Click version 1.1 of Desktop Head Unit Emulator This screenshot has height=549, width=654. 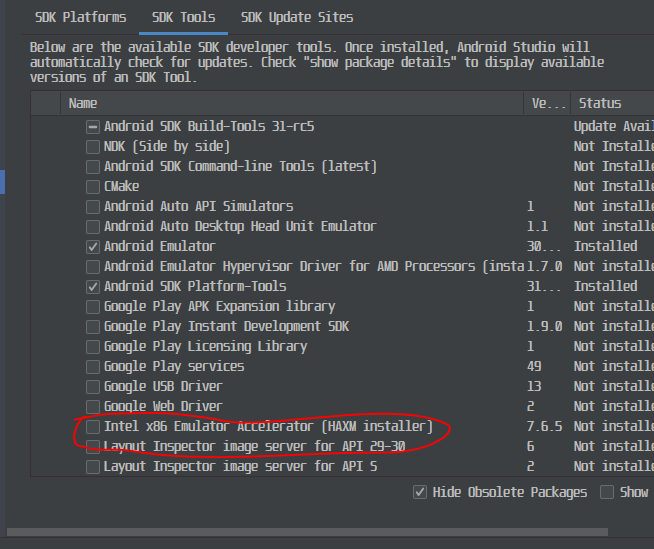pyautogui.click(x=537, y=227)
